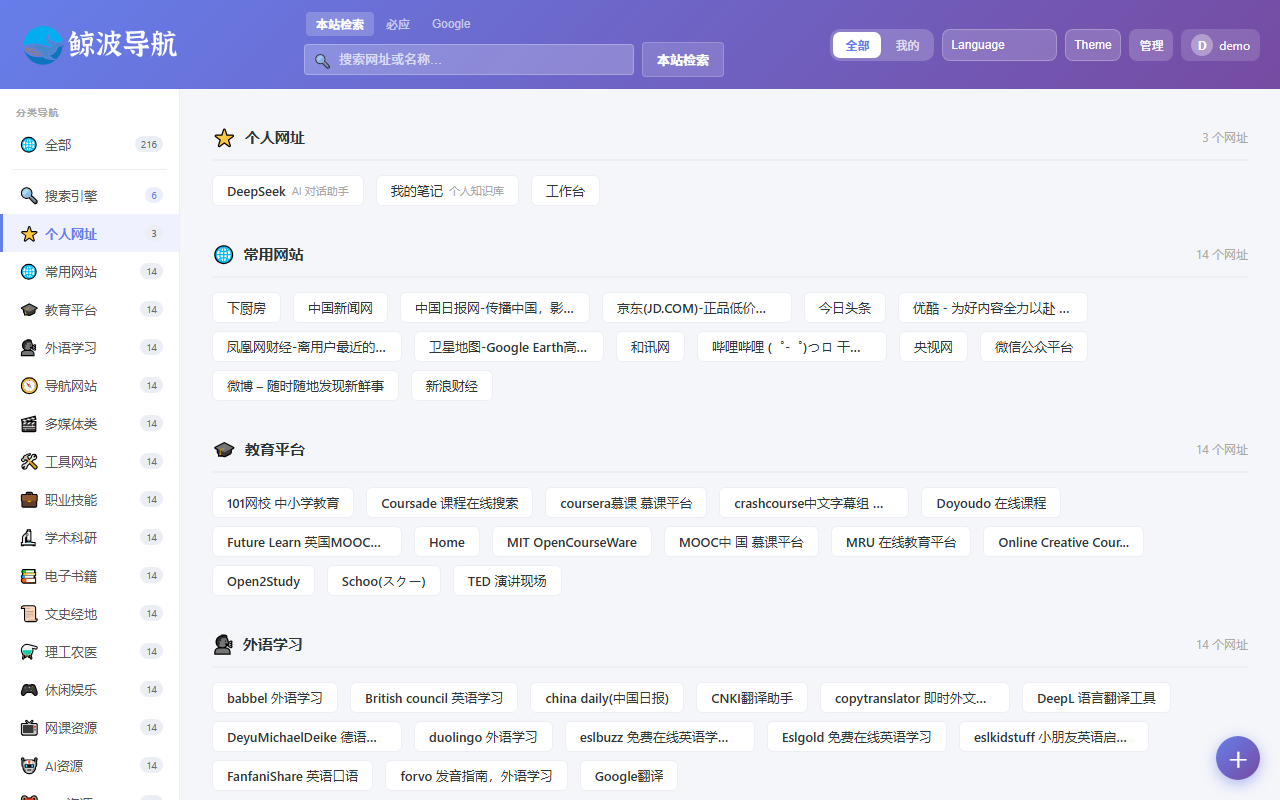
Task: Click the gamepad icon beside 休闲娱乐
Action: click(29, 690)
